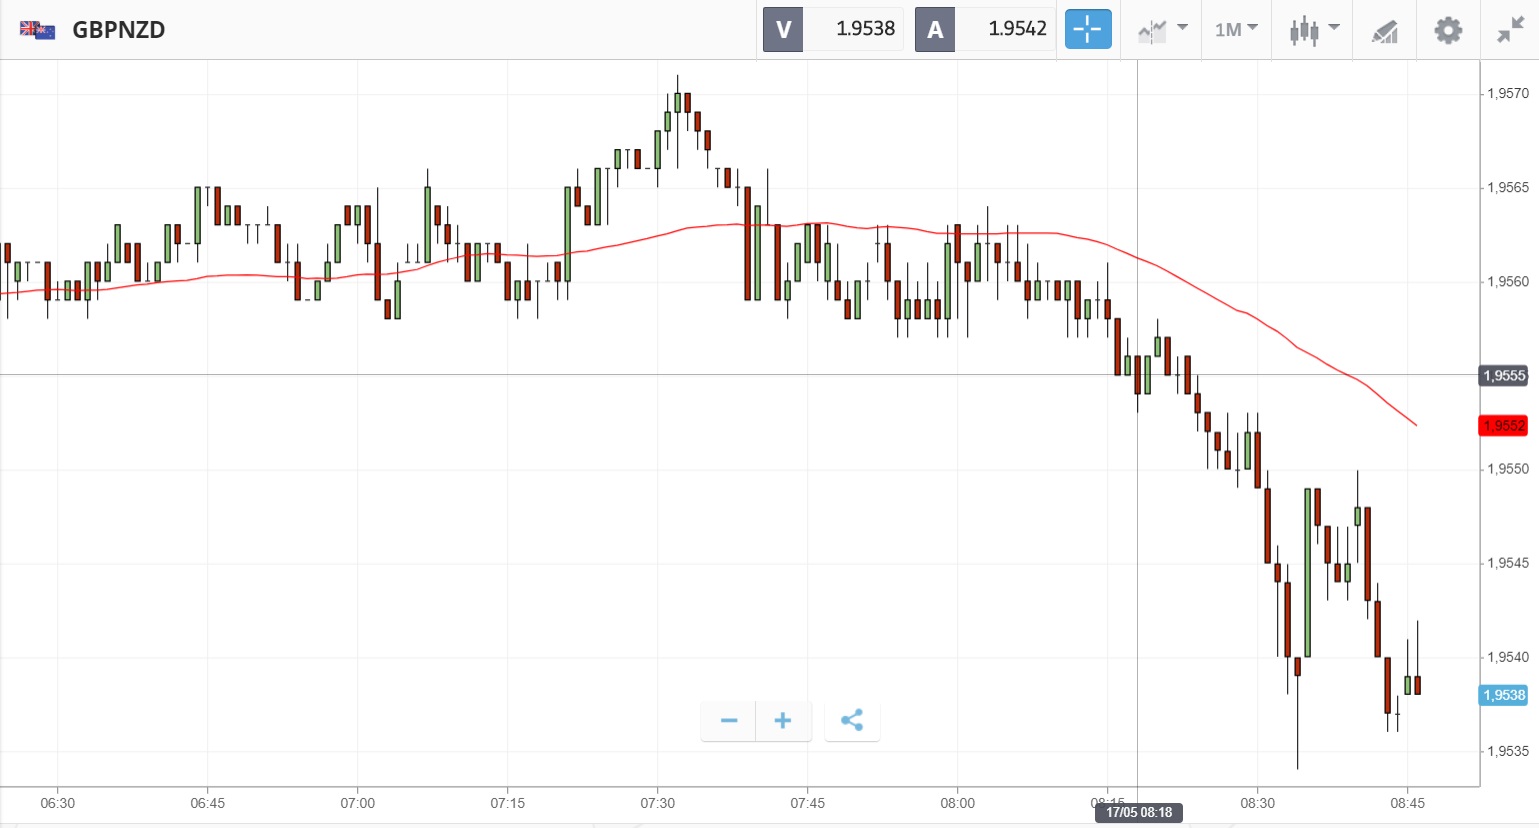Open chart settings gear
The width and height of the screenshot is (1539, 828).
pos(1447,30)
